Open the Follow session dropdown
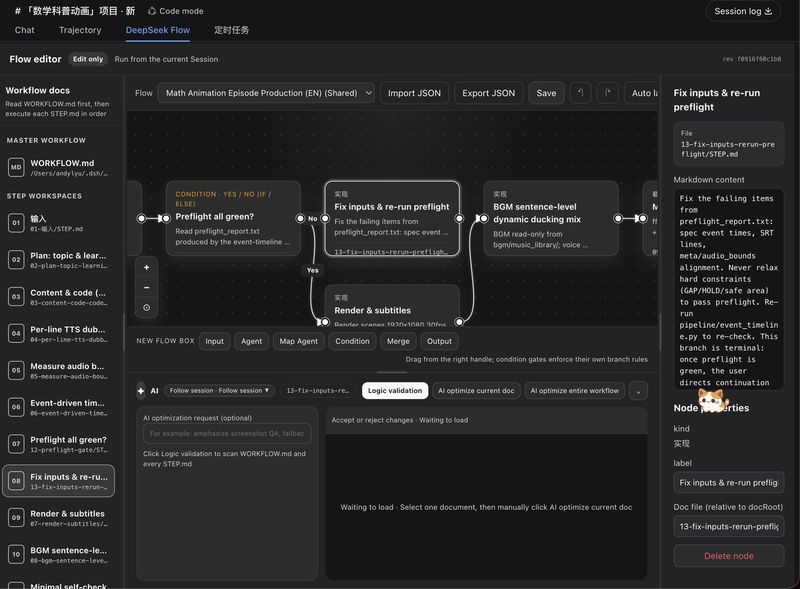Viewport: 800px width, 589px height. (219, 390)
